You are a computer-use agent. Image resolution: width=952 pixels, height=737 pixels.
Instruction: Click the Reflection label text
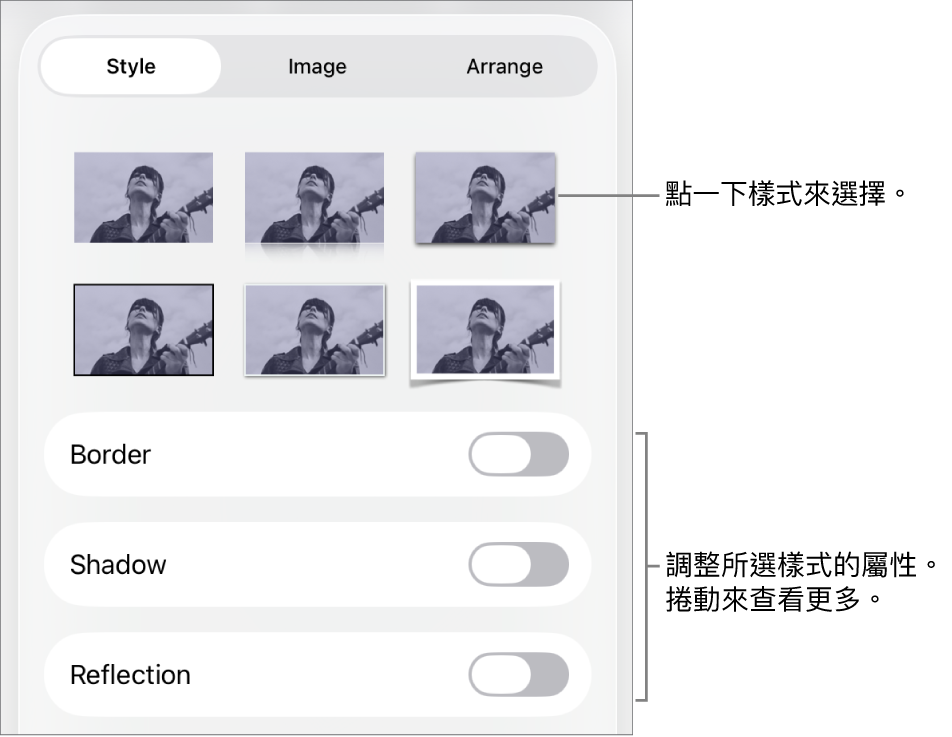pyautogui.click(x=130, y=675)
